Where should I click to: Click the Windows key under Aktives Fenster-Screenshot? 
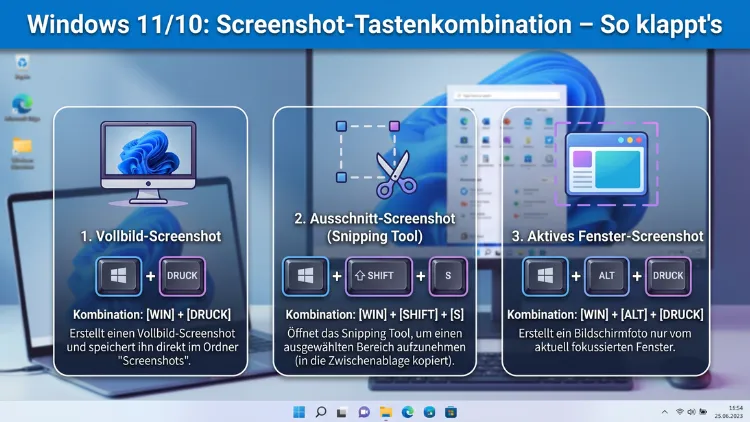coord(545,276)
